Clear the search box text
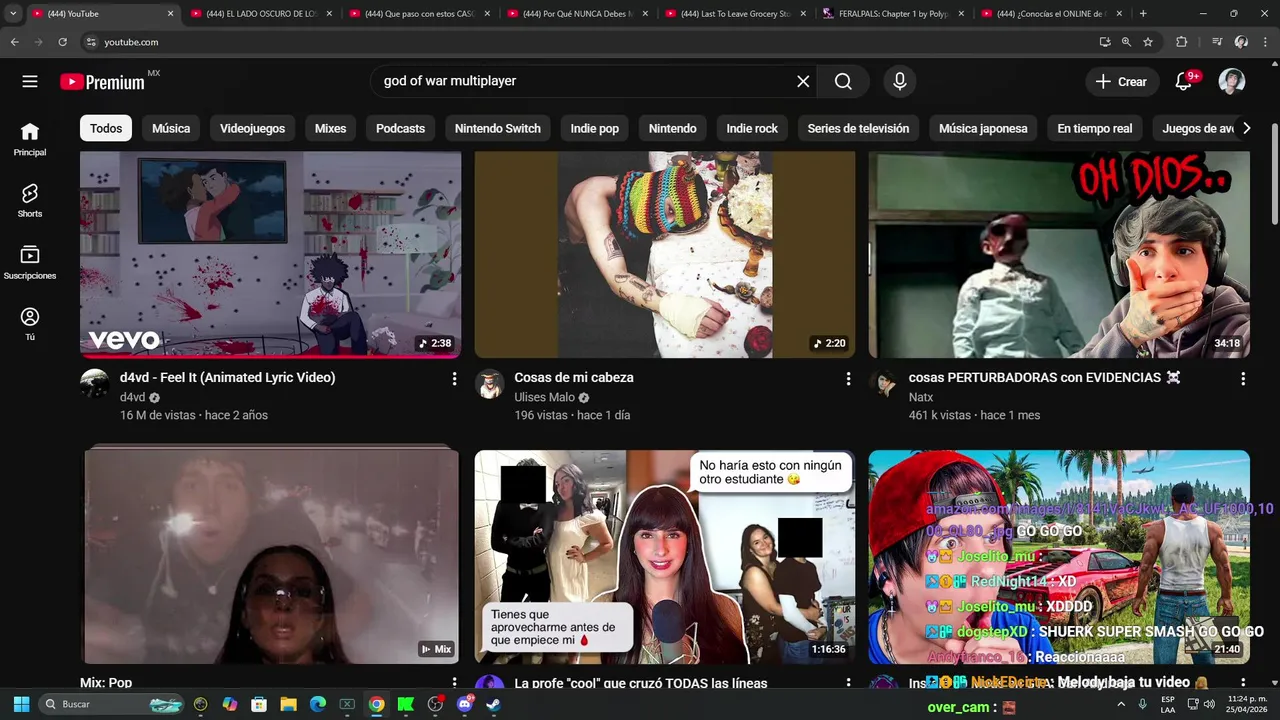1280x720 pixels. pyautogui.click(x=803, y=81)
